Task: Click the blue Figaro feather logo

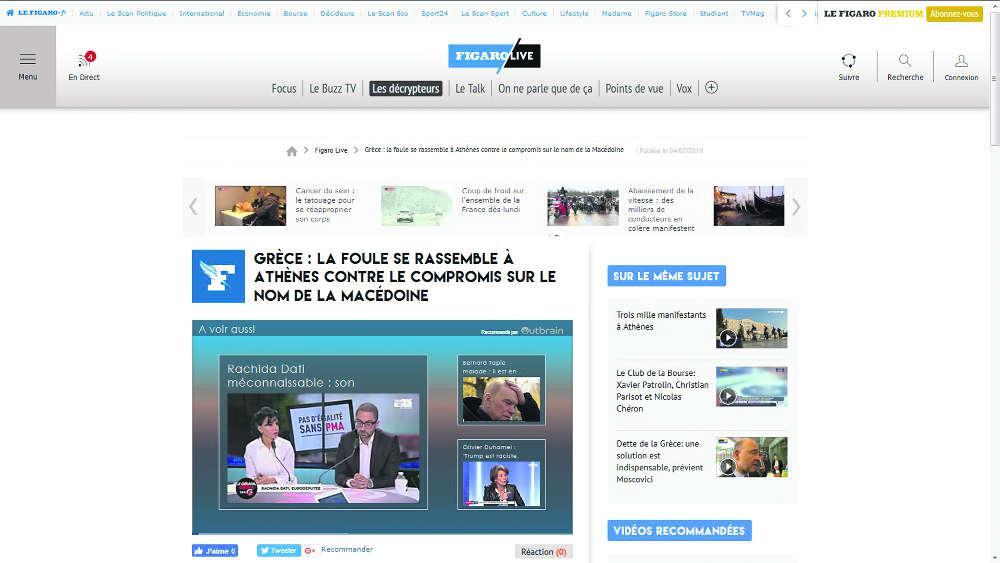Action: coord(218,276)
